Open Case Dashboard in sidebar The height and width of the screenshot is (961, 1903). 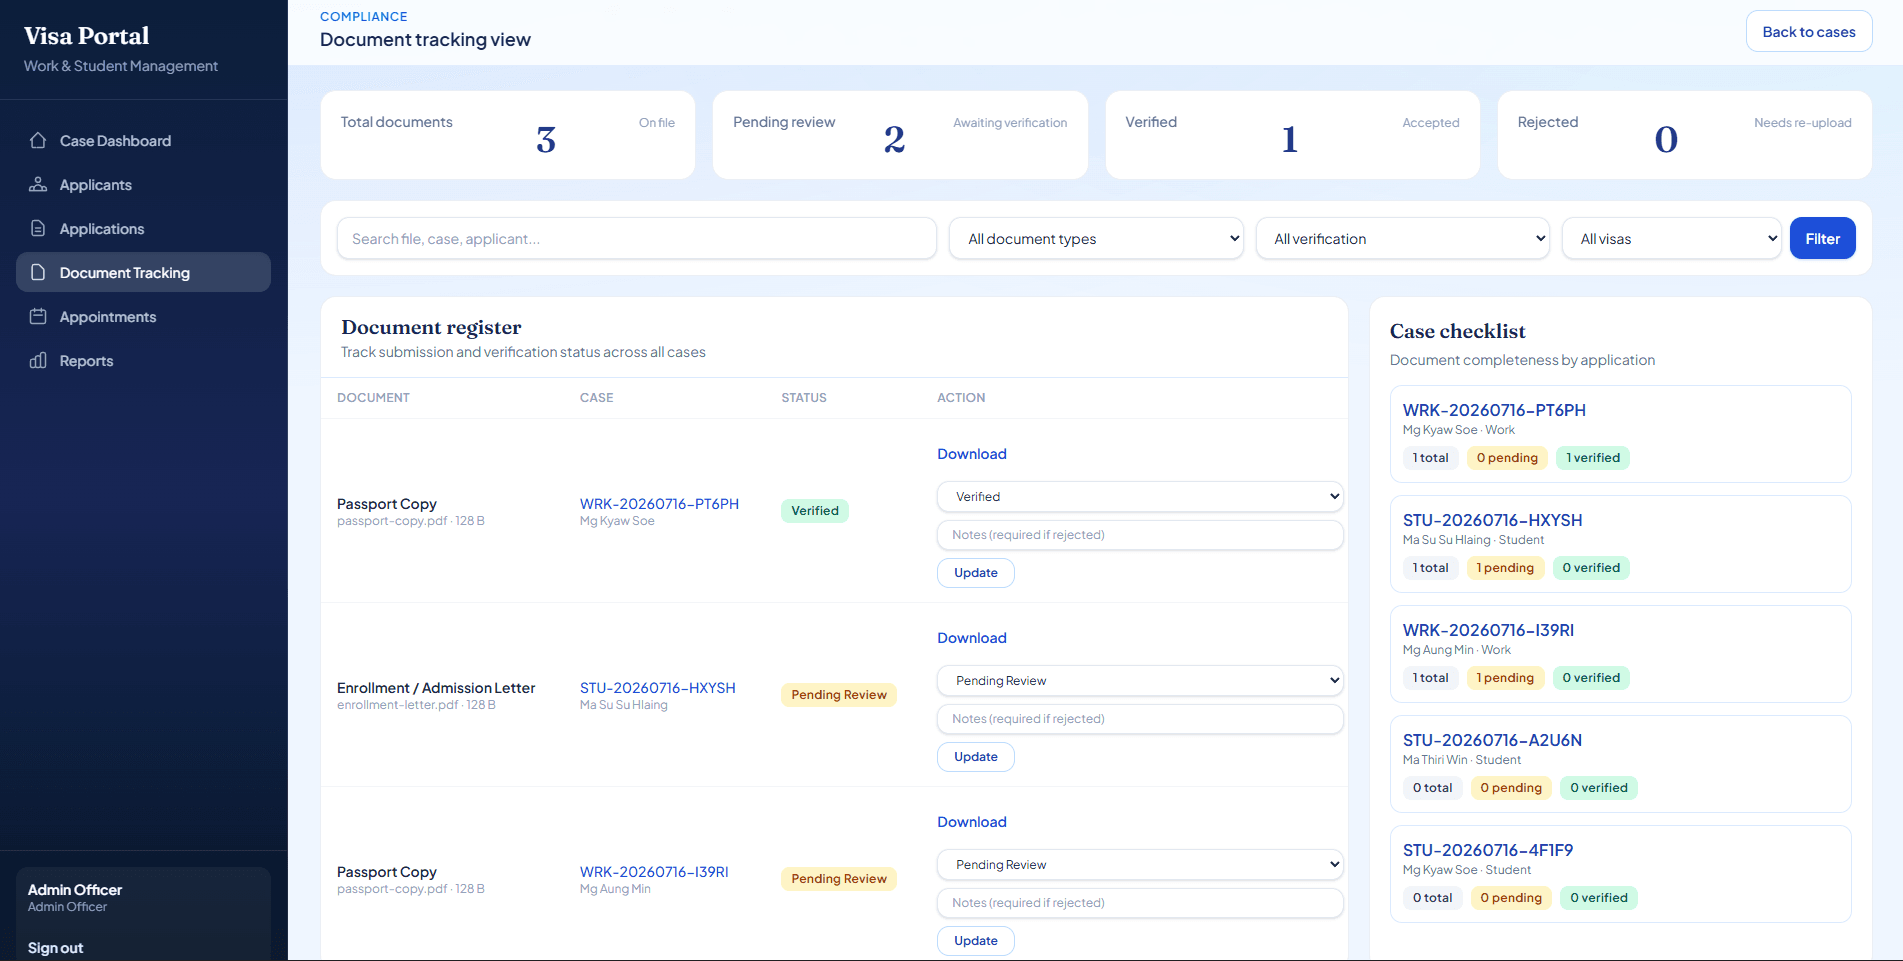click(143, 141)
